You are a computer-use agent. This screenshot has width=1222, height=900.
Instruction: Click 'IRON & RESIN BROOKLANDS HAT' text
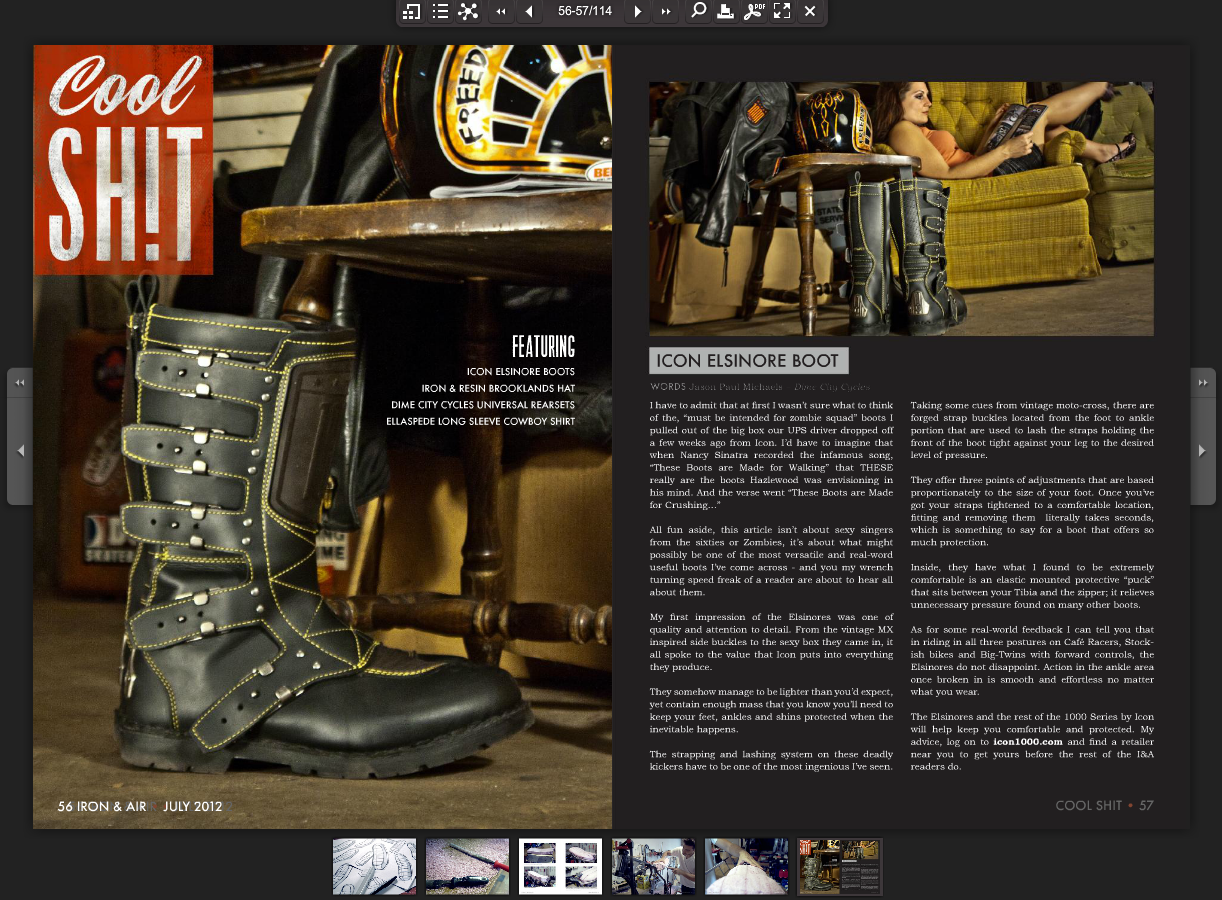(498, 388)
